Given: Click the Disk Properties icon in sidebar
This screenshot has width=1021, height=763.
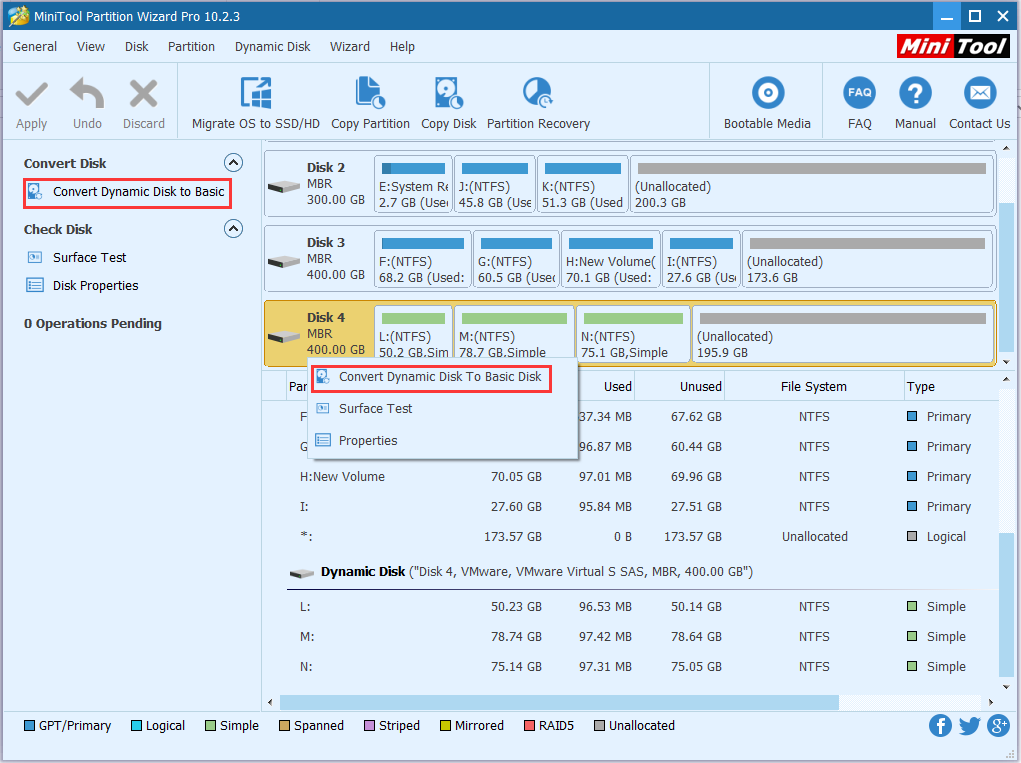Looking at the screenshot, I should point(35,285).
